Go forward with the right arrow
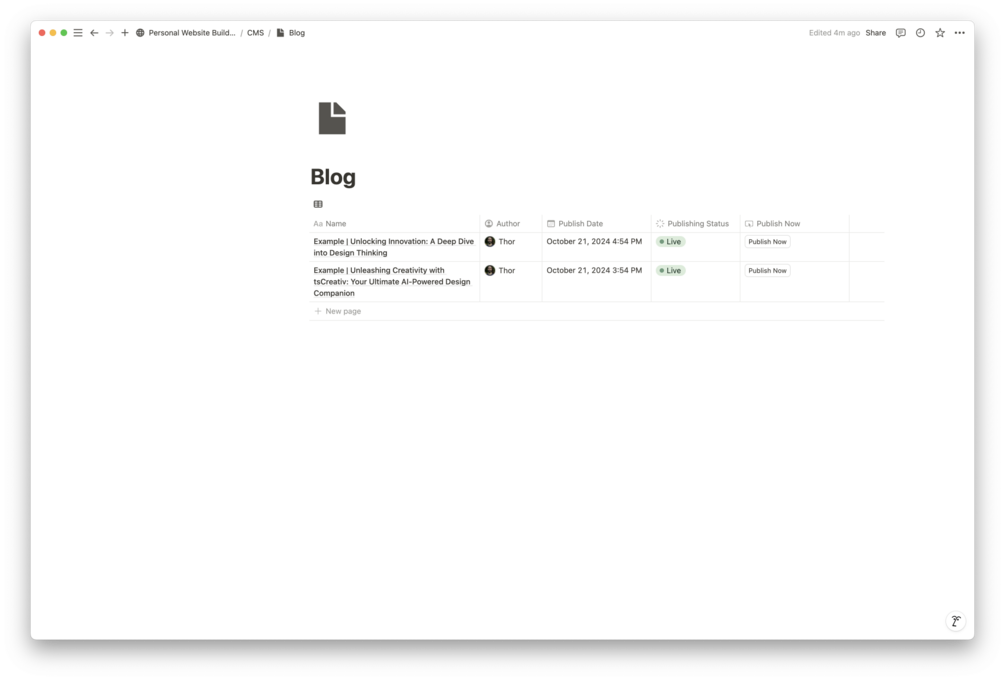This screenshot has width=1005, height=680. point(110,33)
